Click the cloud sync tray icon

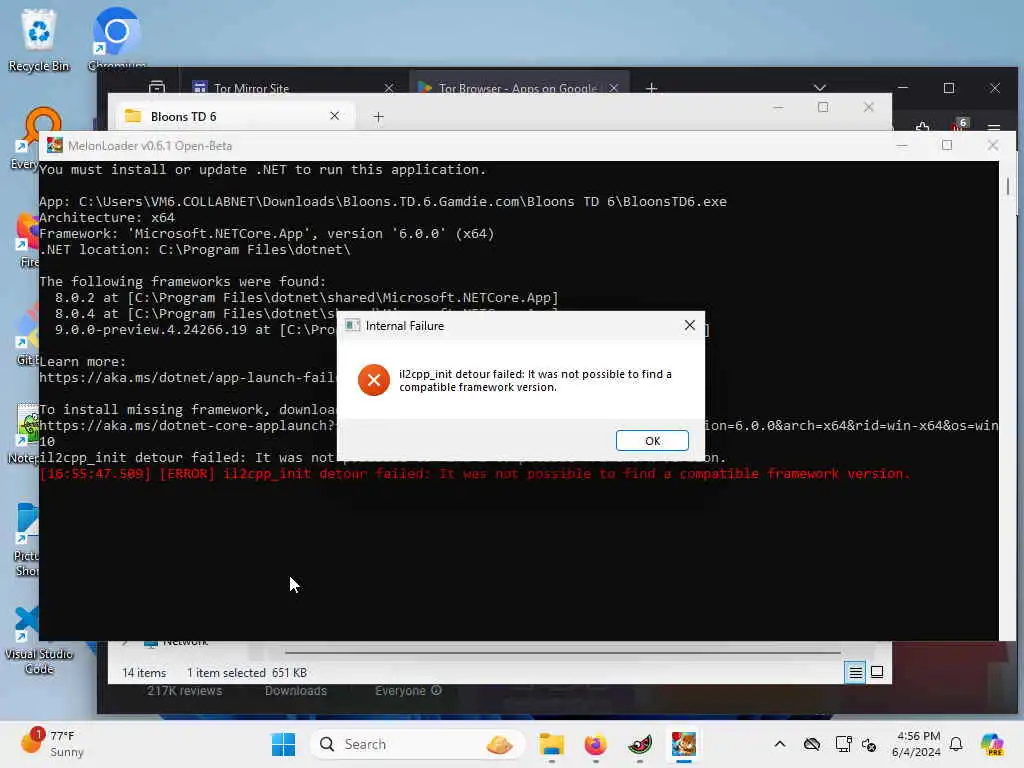(812, 744)
